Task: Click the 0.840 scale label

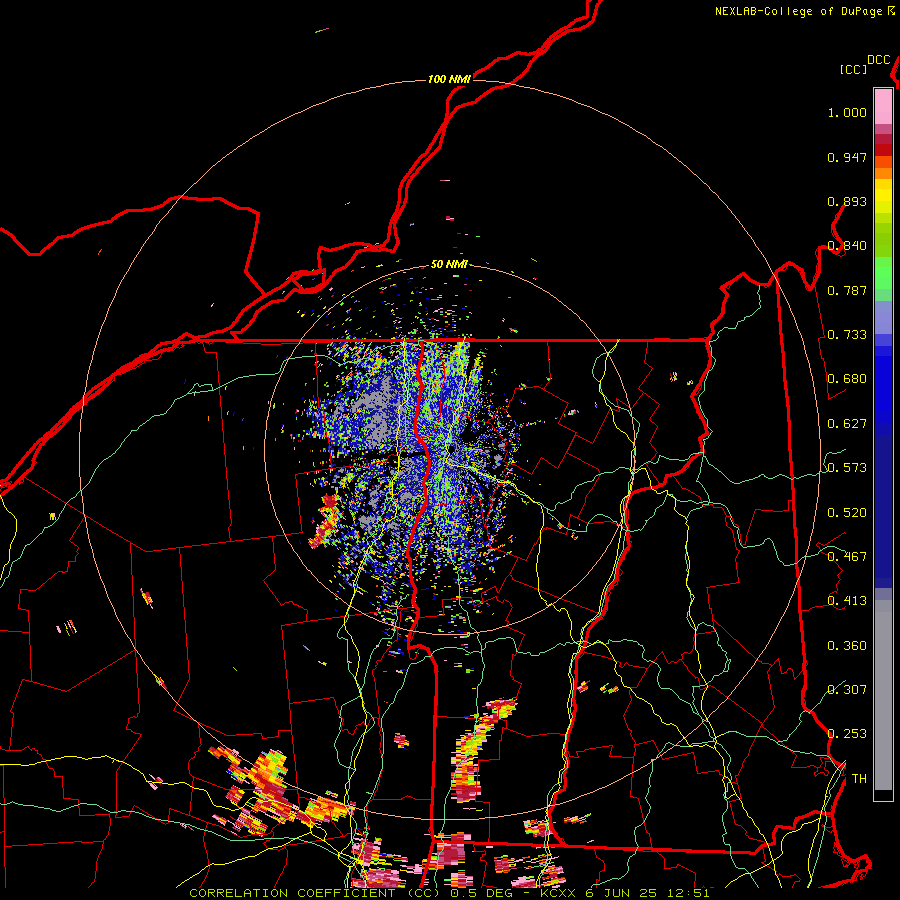Action: point(847,246)
